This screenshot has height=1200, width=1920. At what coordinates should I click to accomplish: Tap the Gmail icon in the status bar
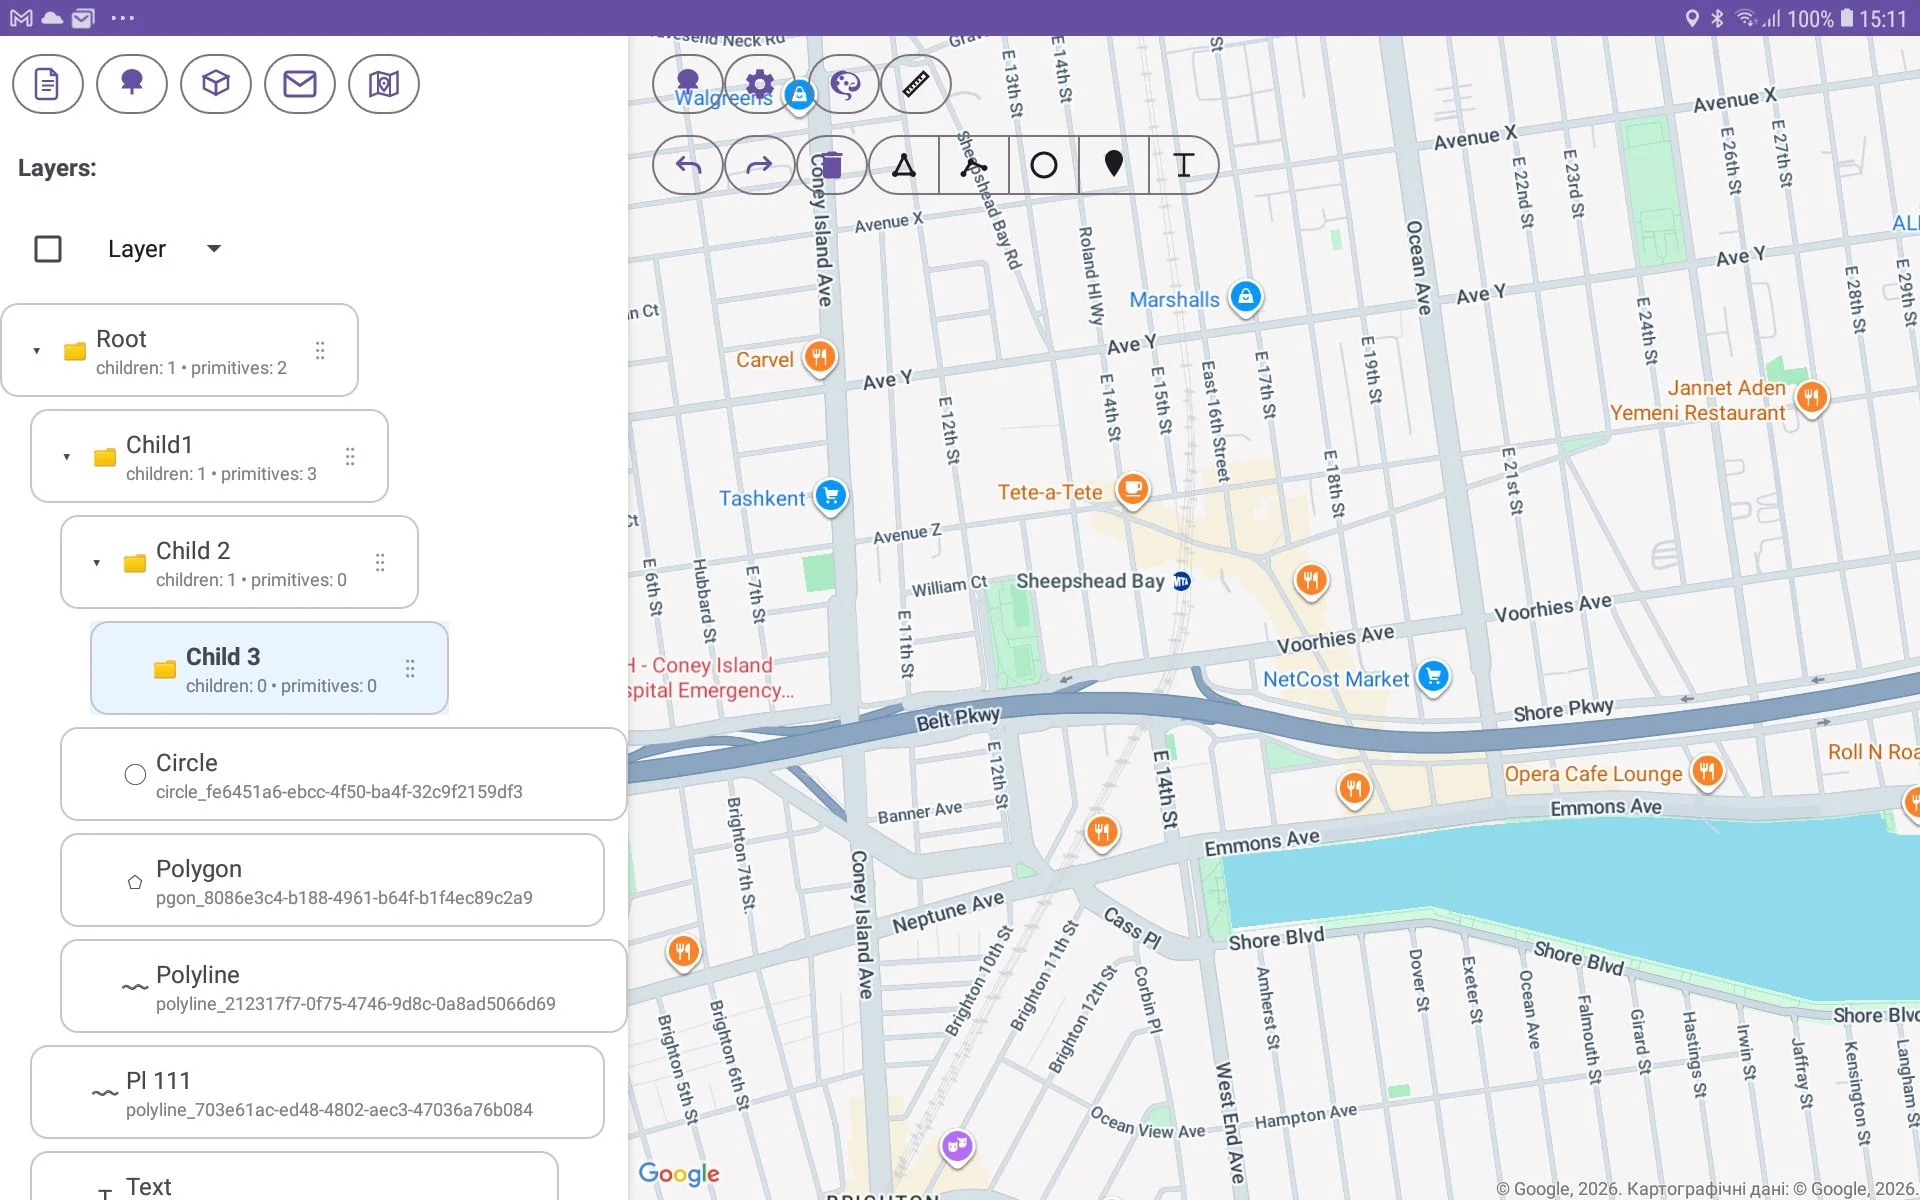(22, 18)
